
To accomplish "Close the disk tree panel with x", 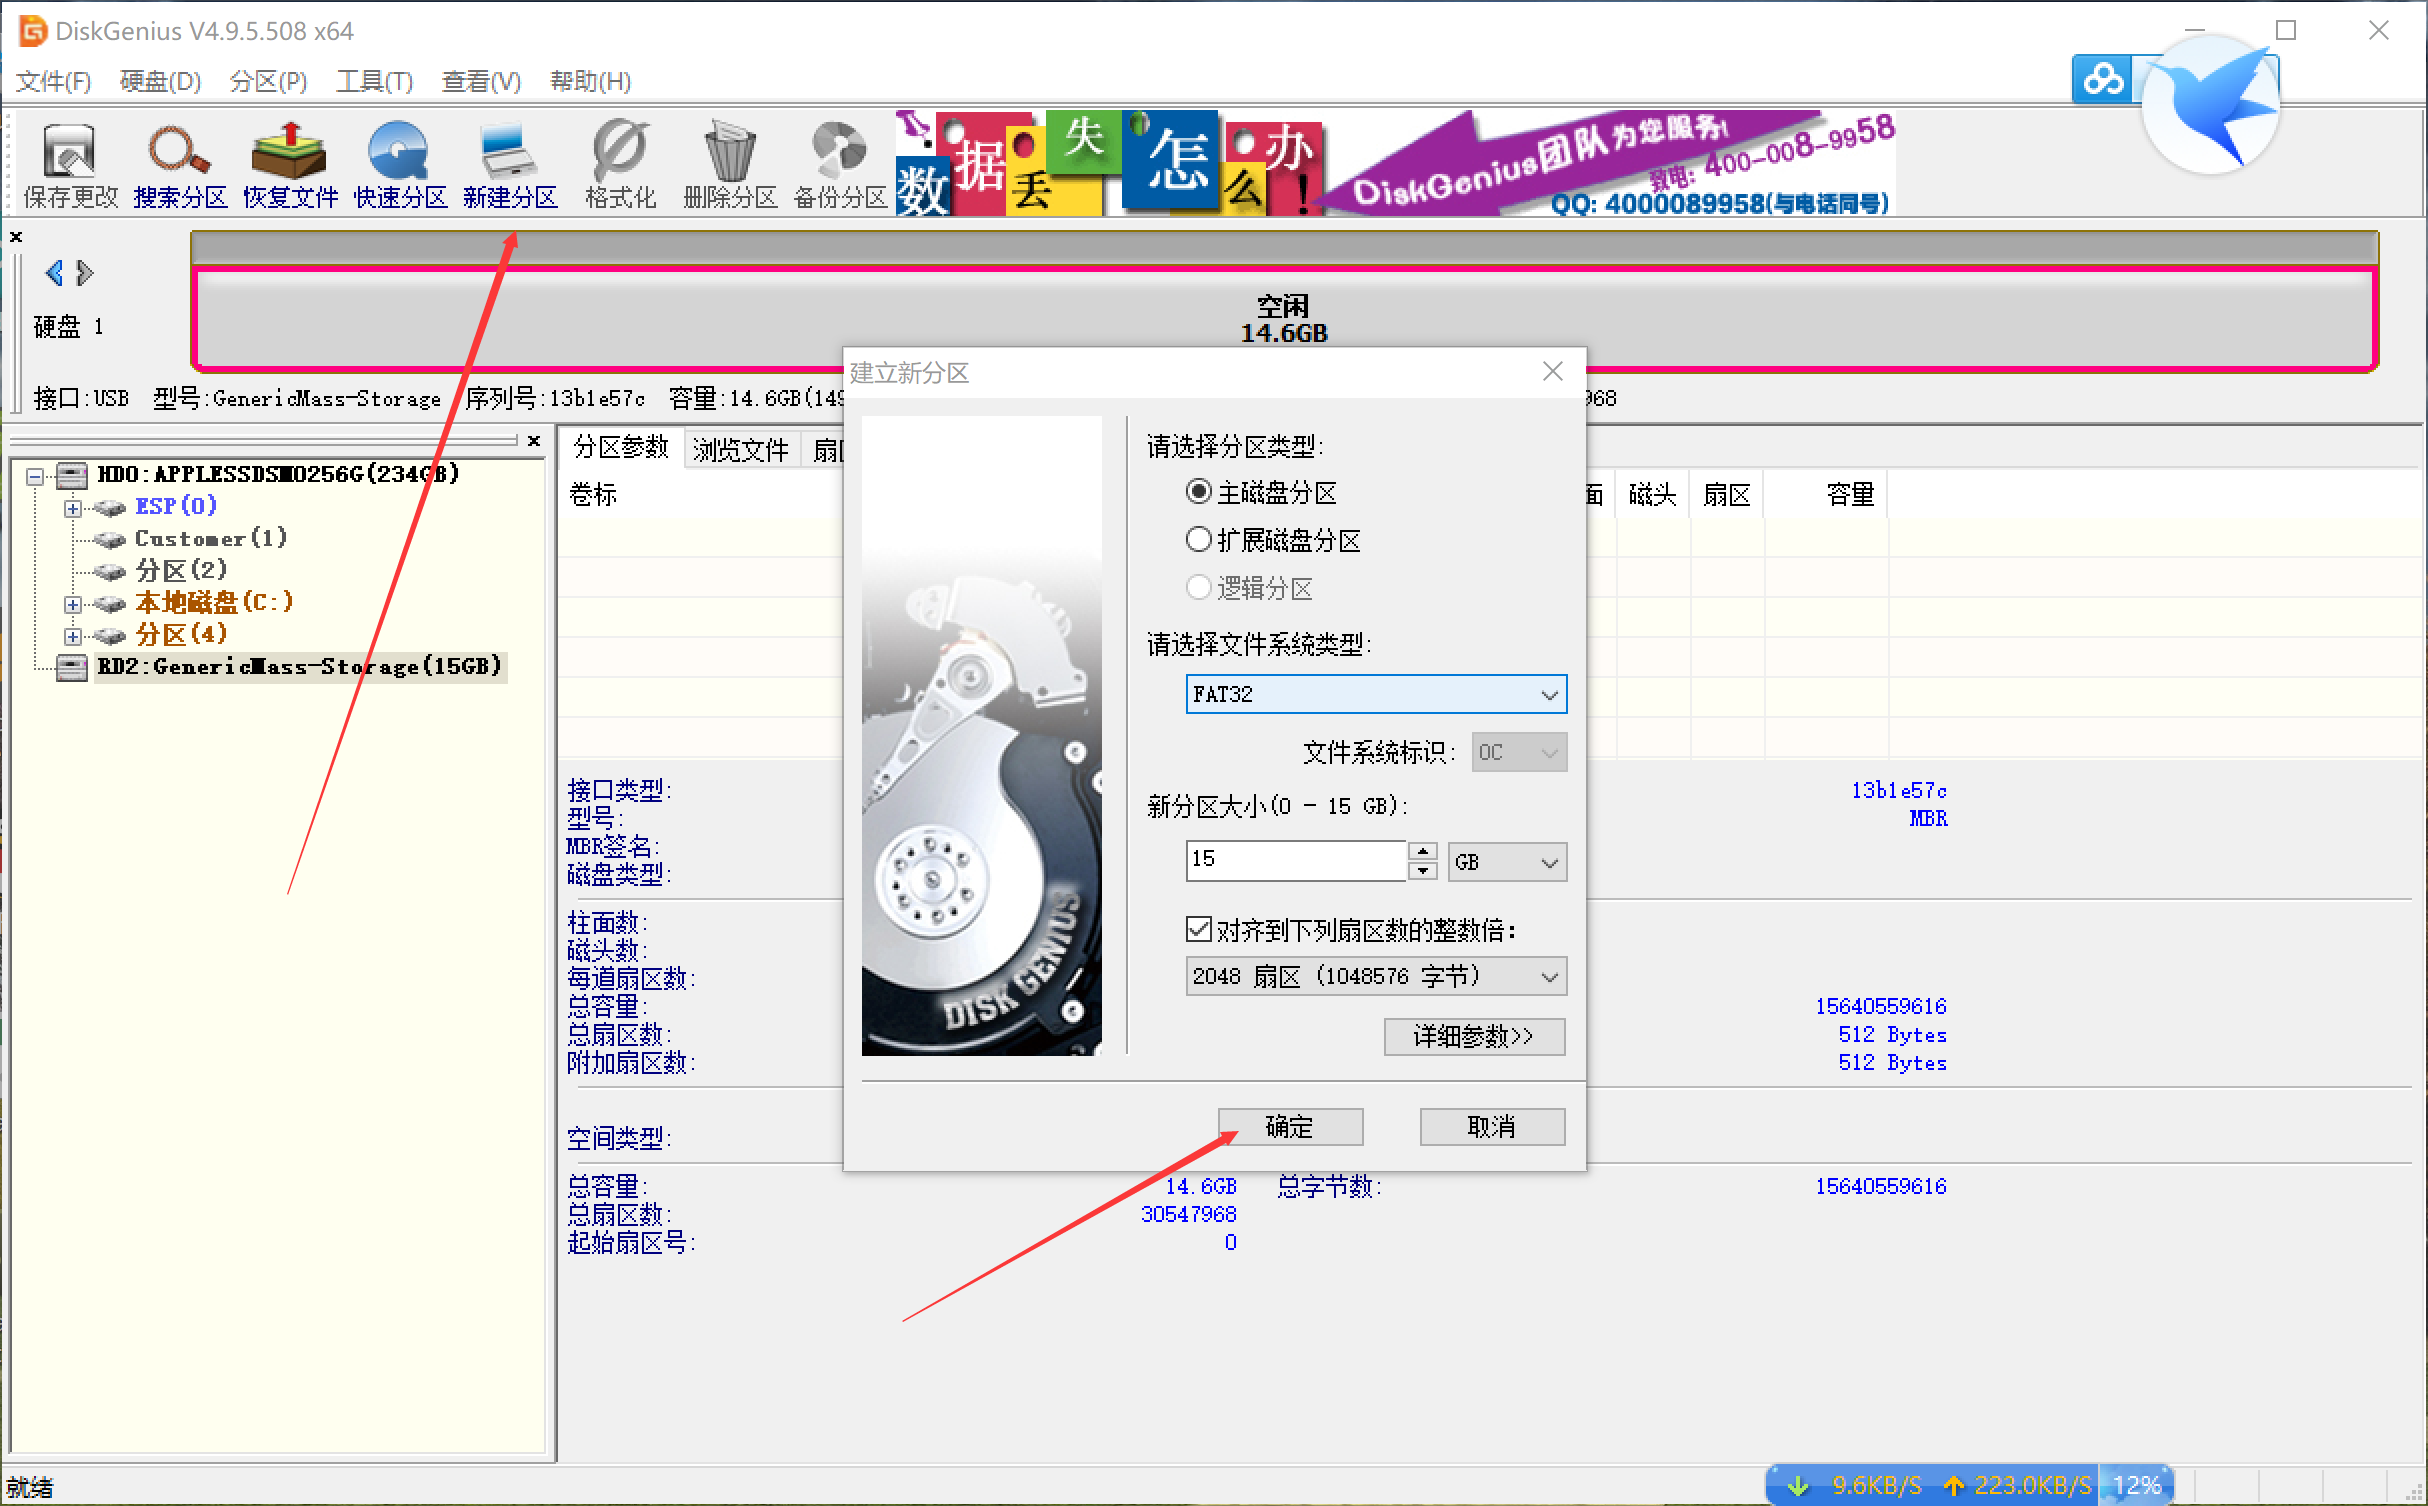I will 534,440.
